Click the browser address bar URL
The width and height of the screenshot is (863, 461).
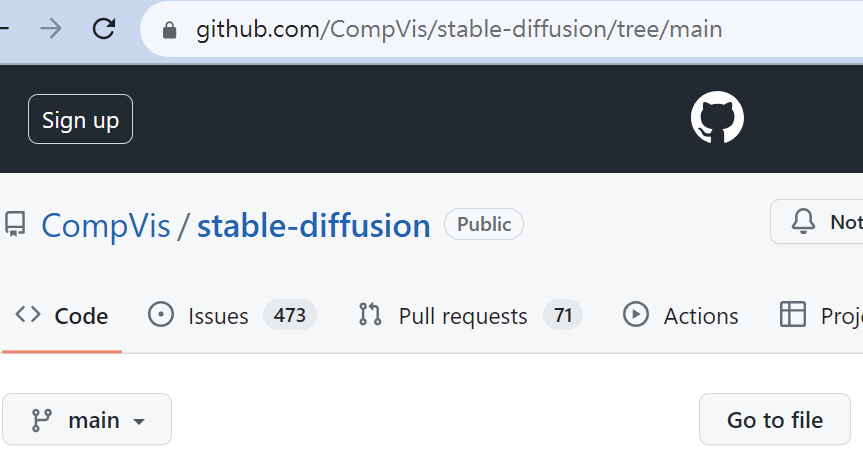458,30
